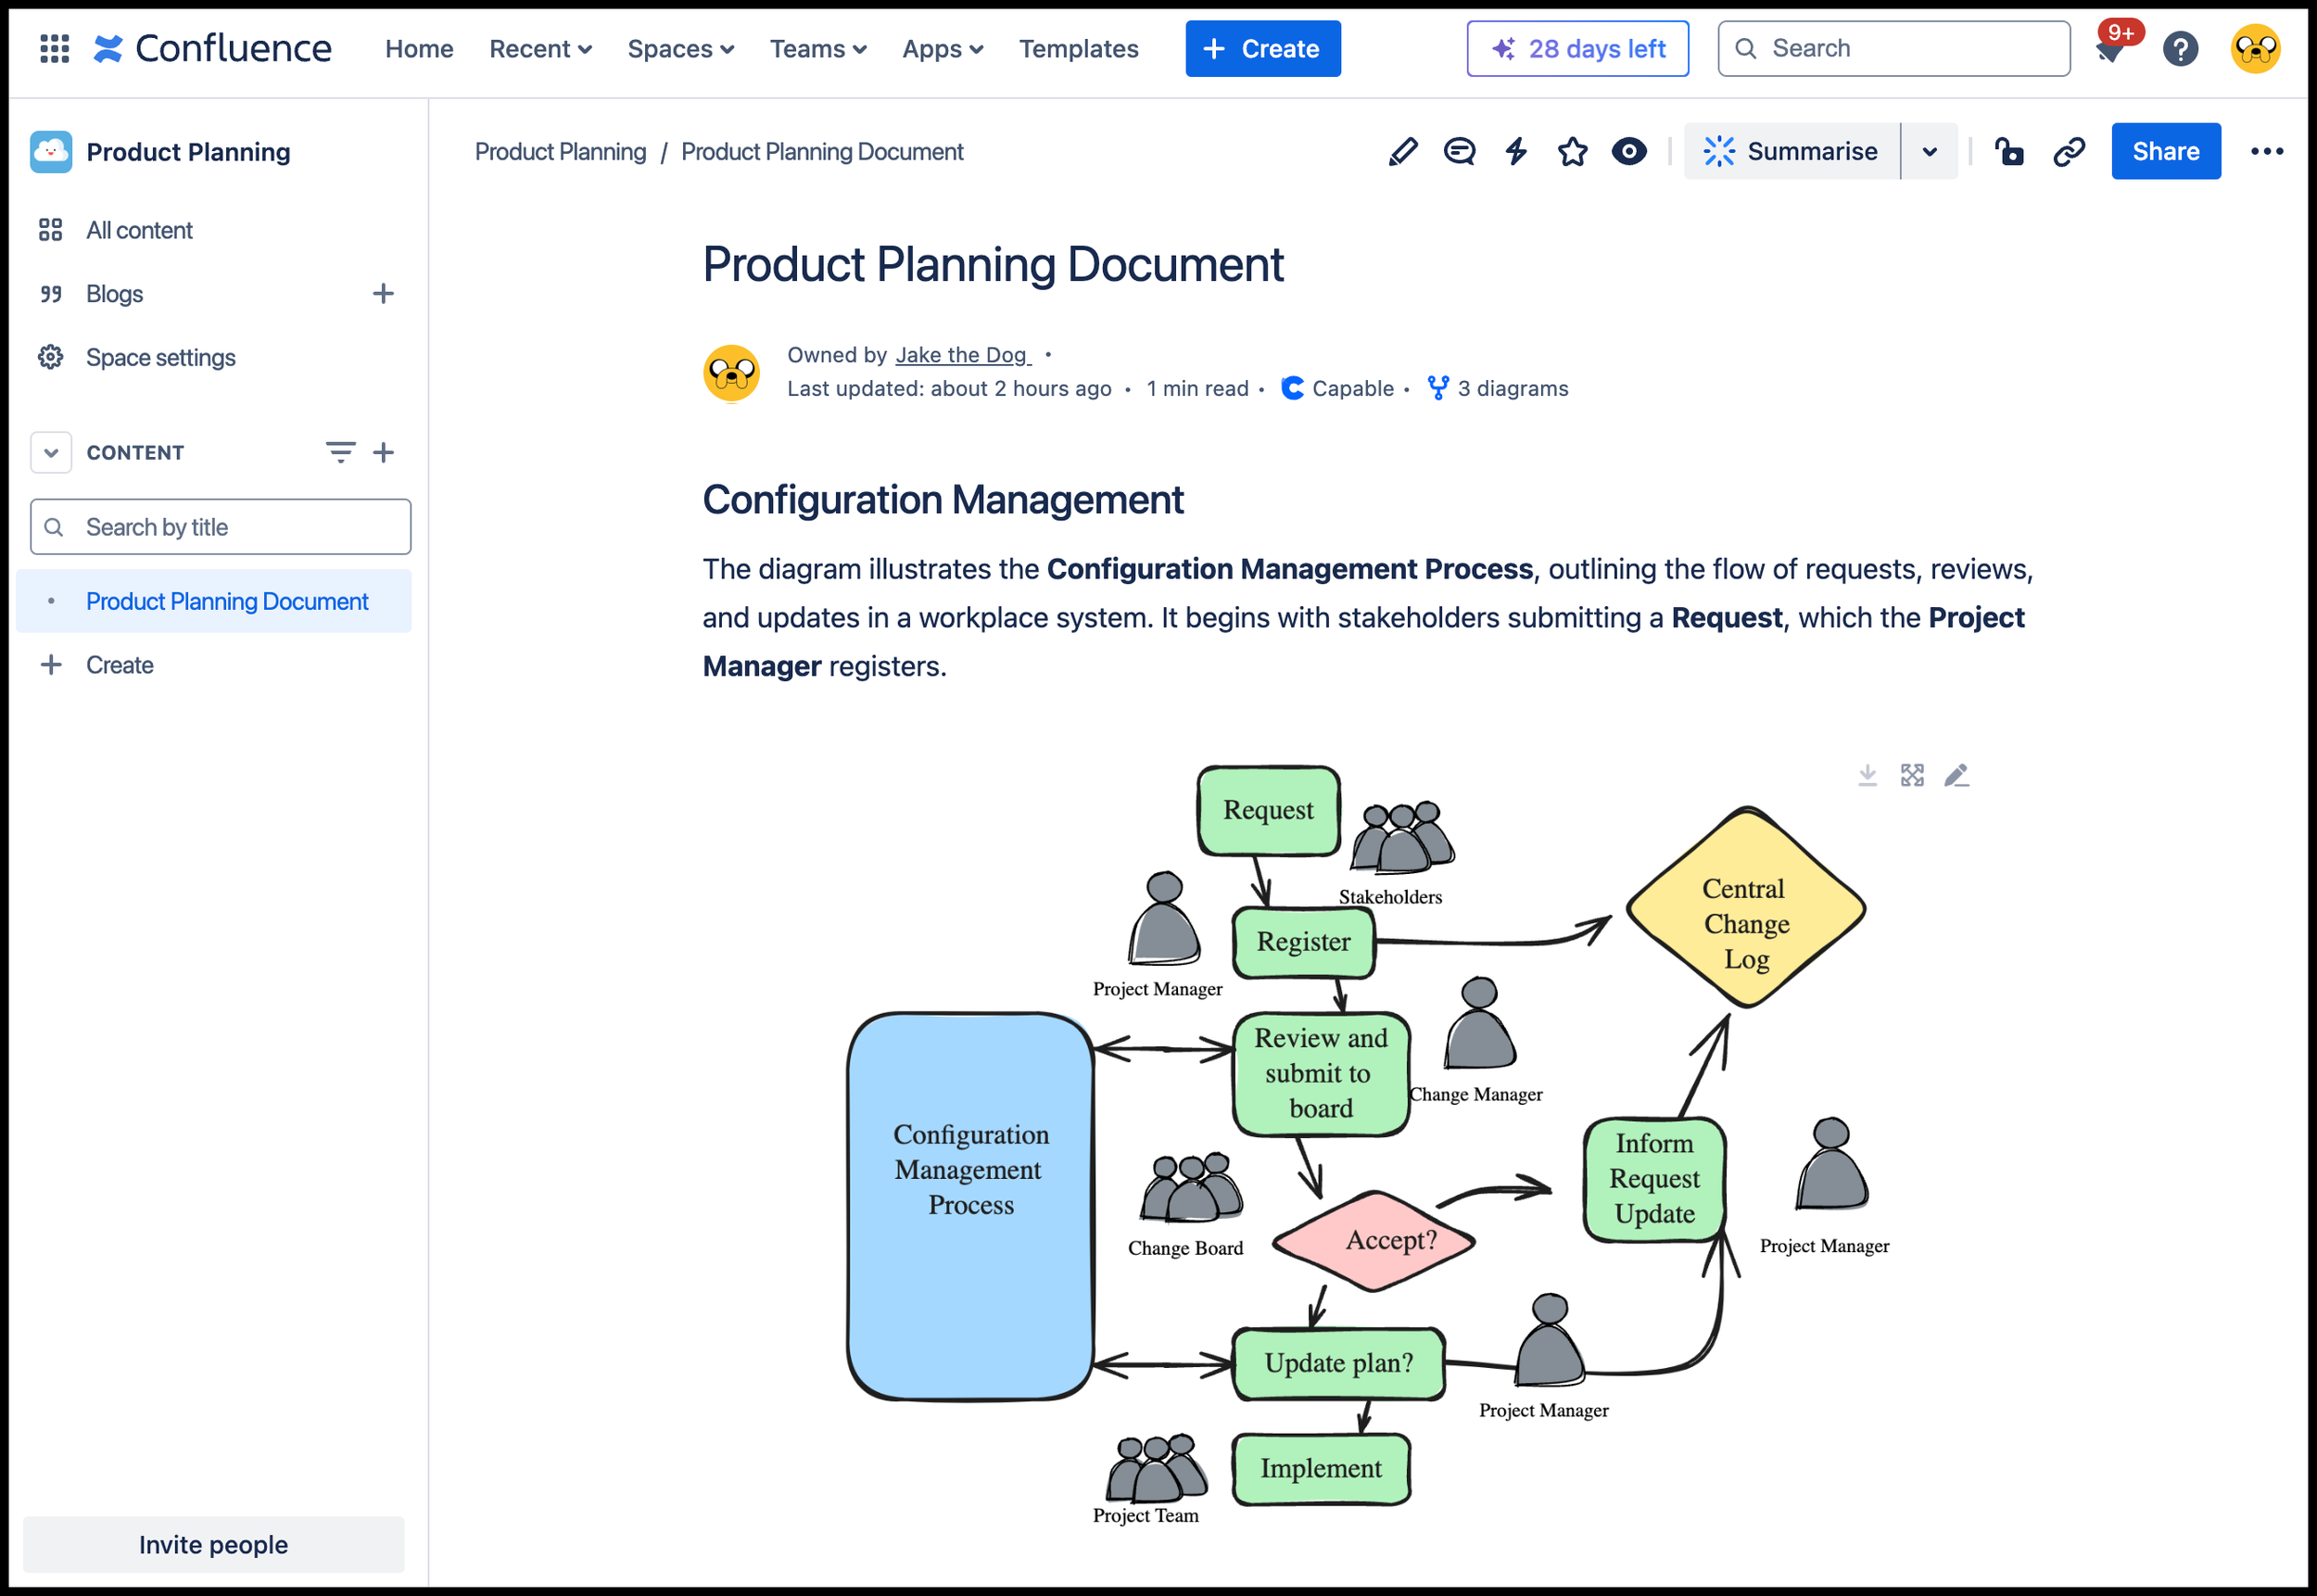Toggle watching this page eye icon
Image resolution: width=2317 pixels, height=1596 pixels.
click(x=1629, y=152)
